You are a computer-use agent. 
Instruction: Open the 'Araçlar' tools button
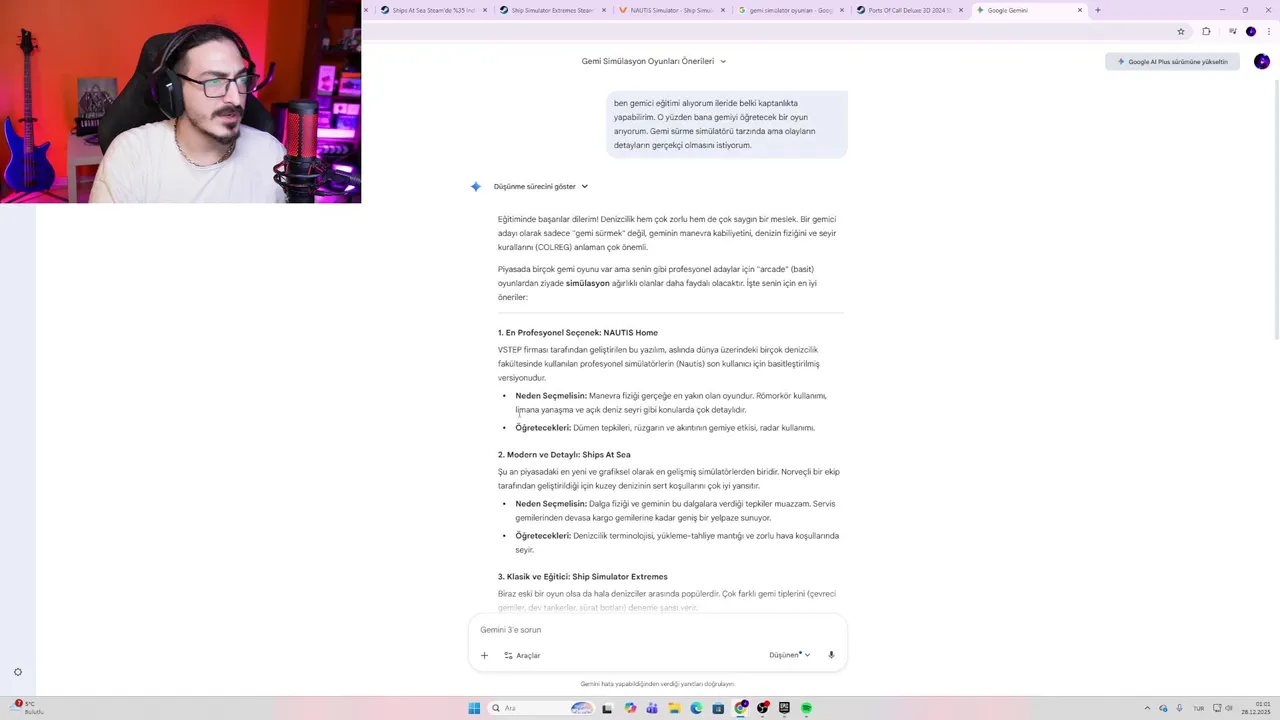pos(522,655)
